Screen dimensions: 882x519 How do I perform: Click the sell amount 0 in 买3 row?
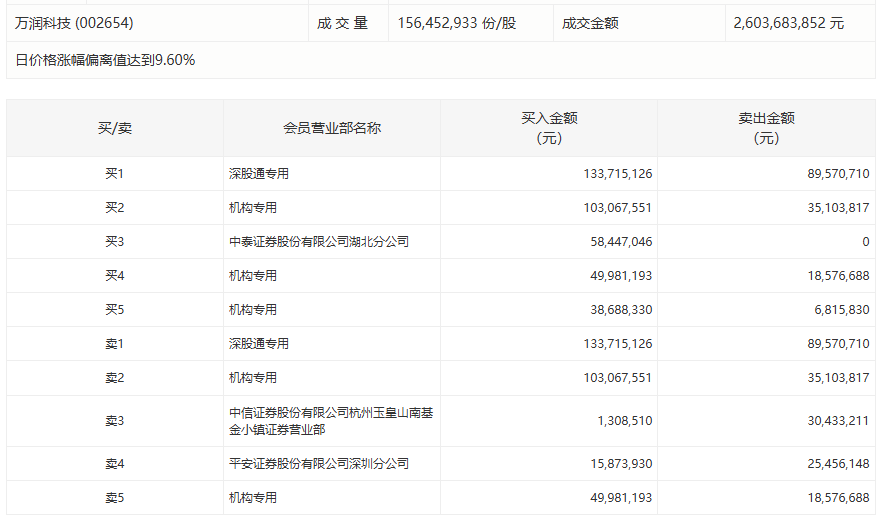[865, 242]
